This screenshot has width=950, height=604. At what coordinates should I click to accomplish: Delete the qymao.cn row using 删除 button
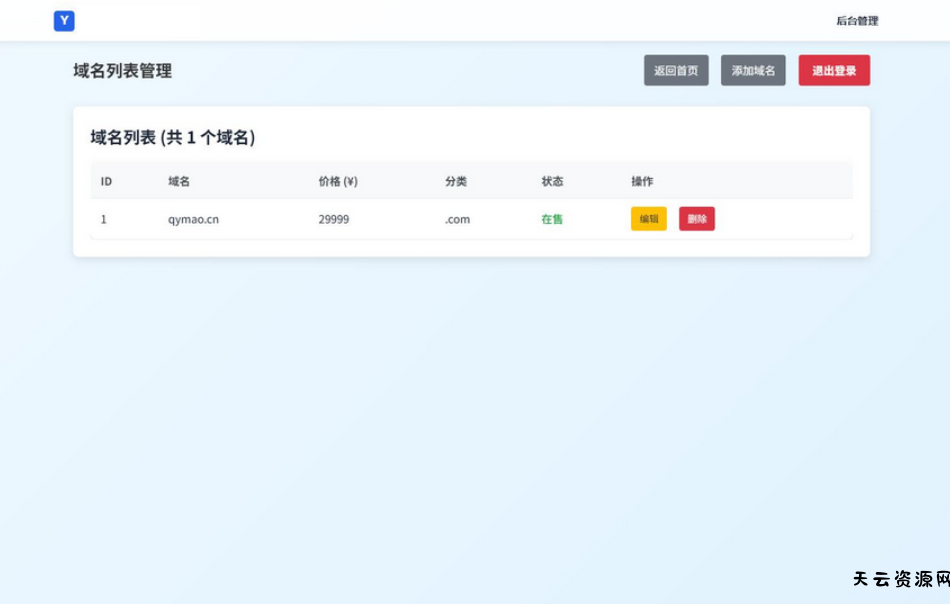pos(696,219)
